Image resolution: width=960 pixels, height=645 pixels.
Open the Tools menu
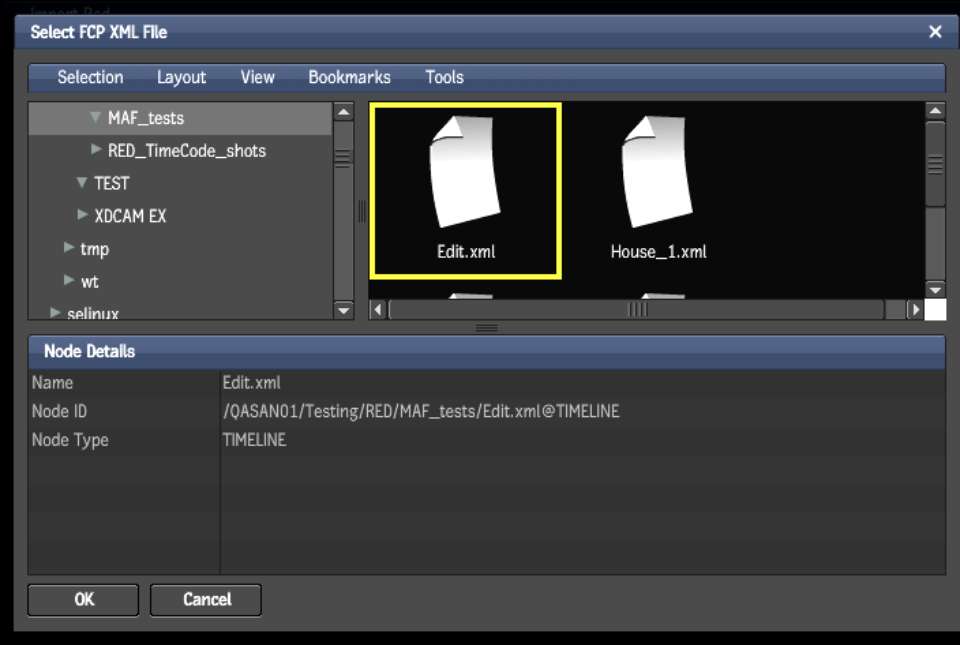pos(444,77)
